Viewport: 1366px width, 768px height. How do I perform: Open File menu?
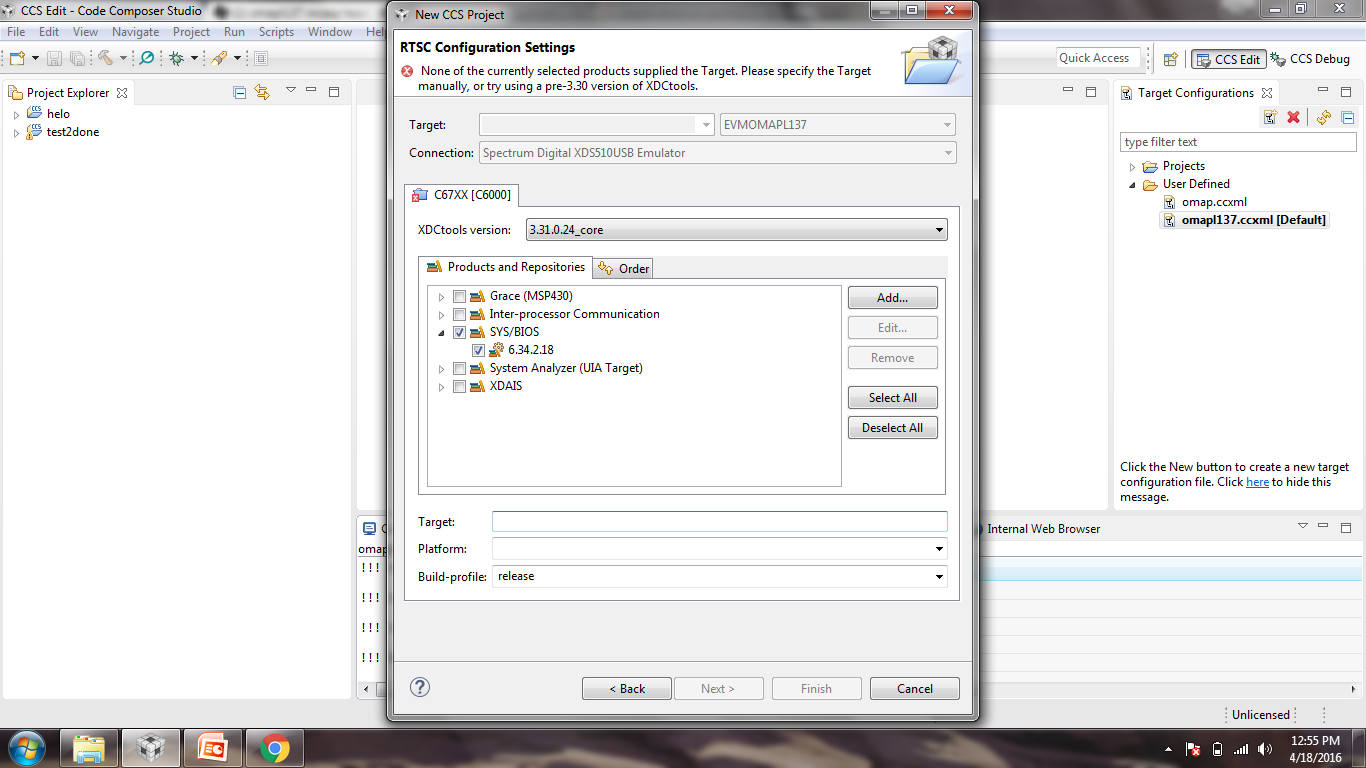[x=16, y=32]
